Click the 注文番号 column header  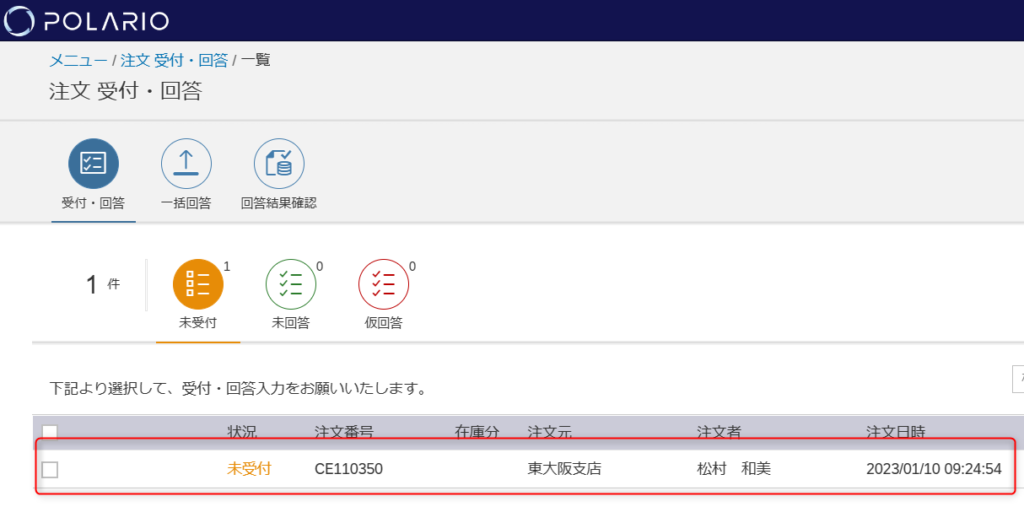tap(344, 432)
